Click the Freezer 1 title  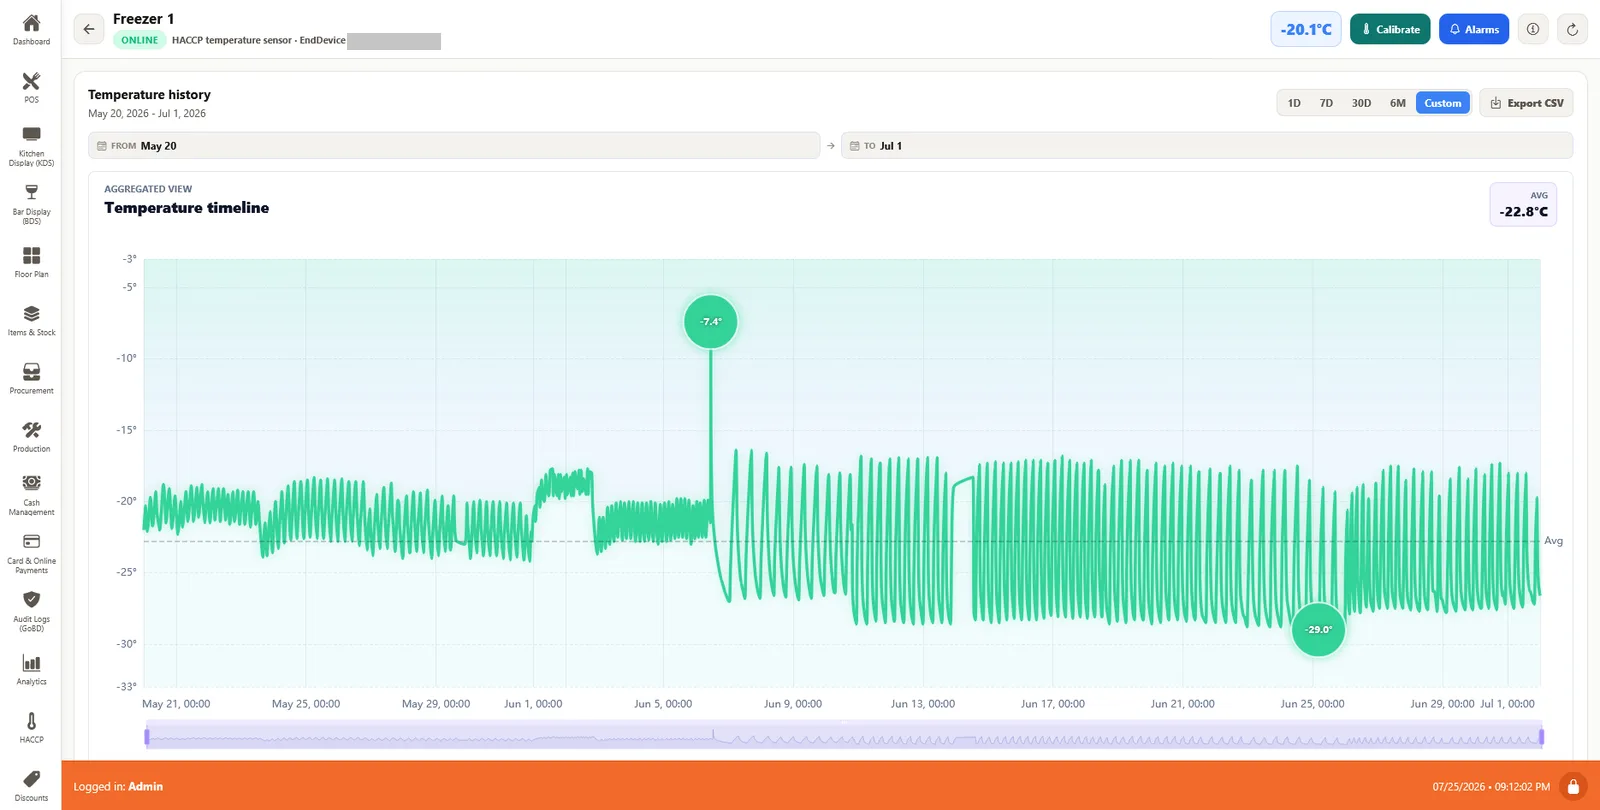(x=143, y=19)
